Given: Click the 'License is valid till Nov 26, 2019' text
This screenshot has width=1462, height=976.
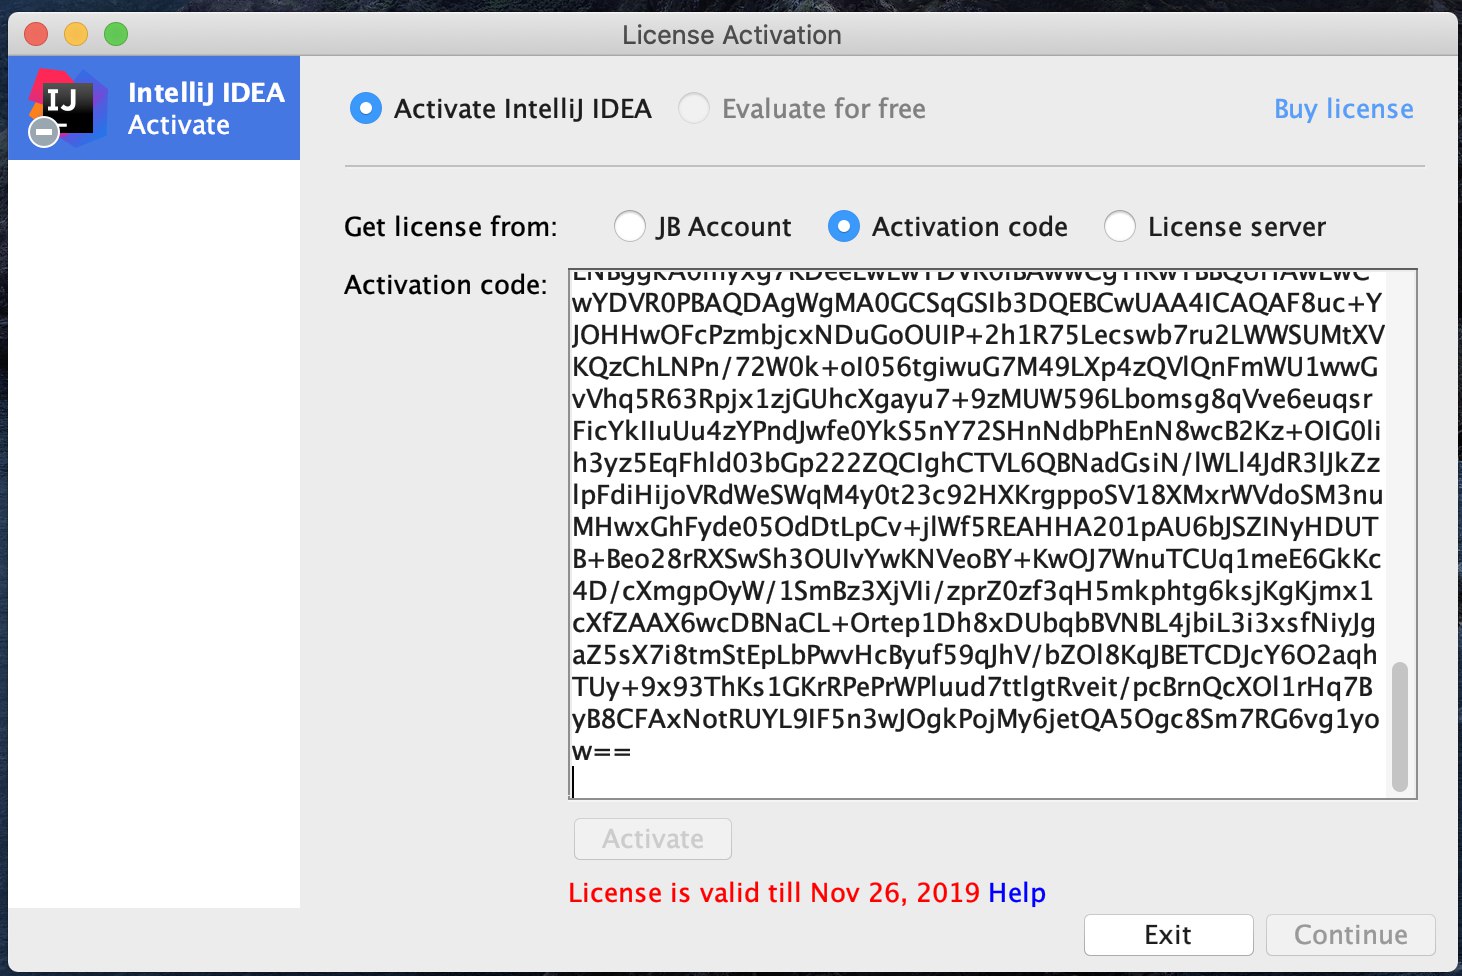Looking at the screenshot, I should (774, 892).
